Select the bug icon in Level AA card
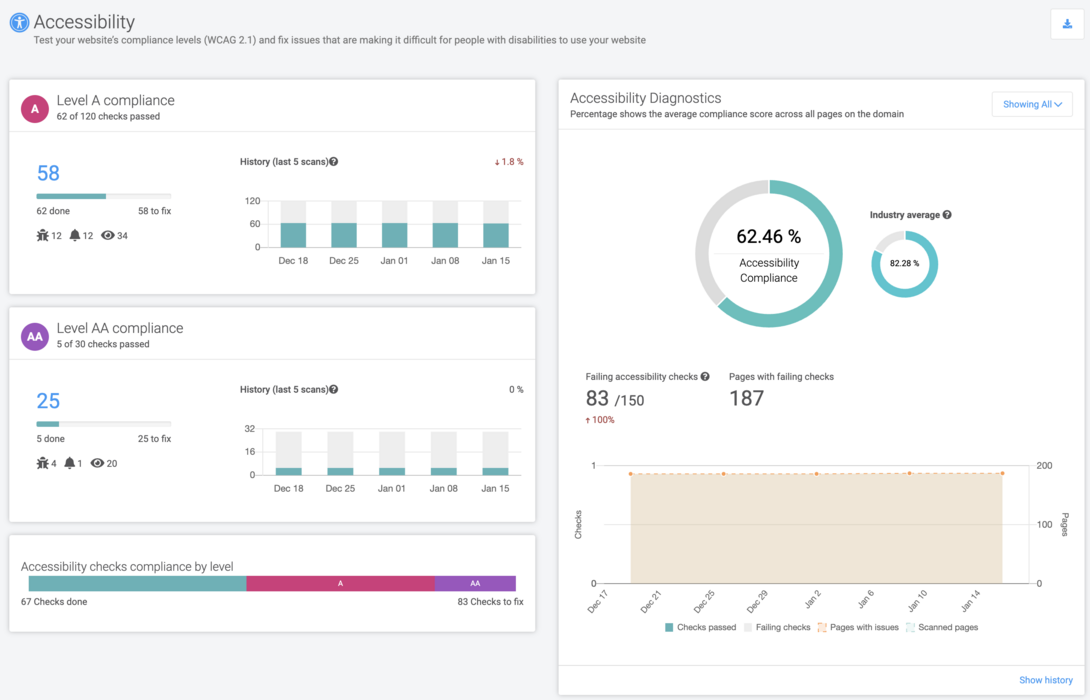This screenshot has height=700, width=1090. pos(43,463)
